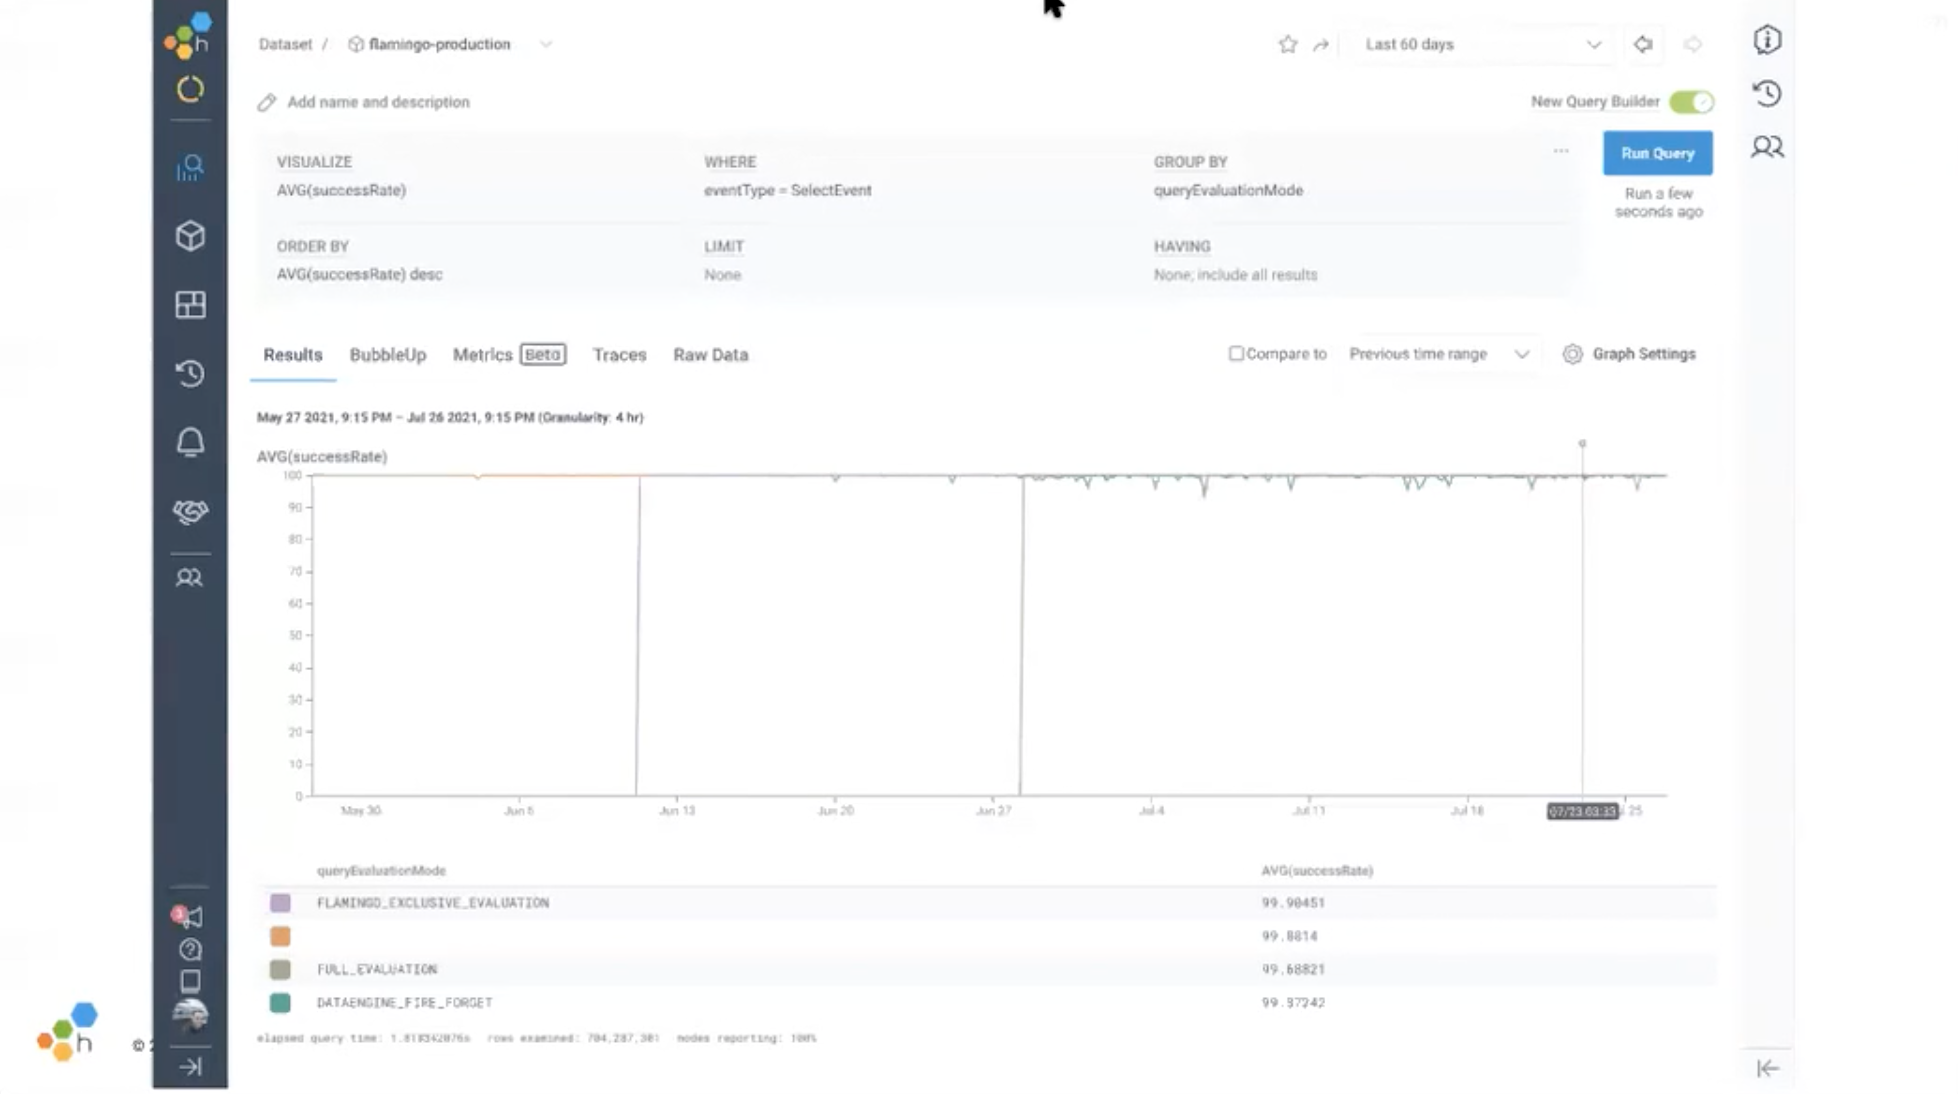Open the Honeycomb home logo in the sidebar
The width and height of the screenshot is (1958, 1094).
click(x=188, y=36)
